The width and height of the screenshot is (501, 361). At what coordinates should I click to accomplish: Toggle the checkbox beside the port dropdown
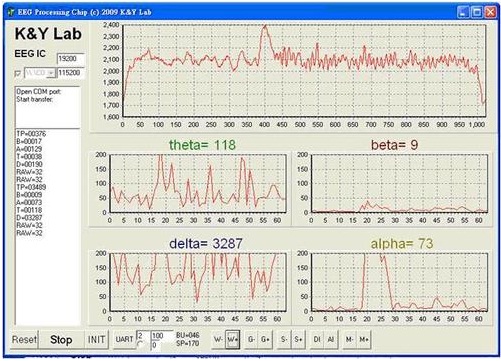[x=18, y=73]
